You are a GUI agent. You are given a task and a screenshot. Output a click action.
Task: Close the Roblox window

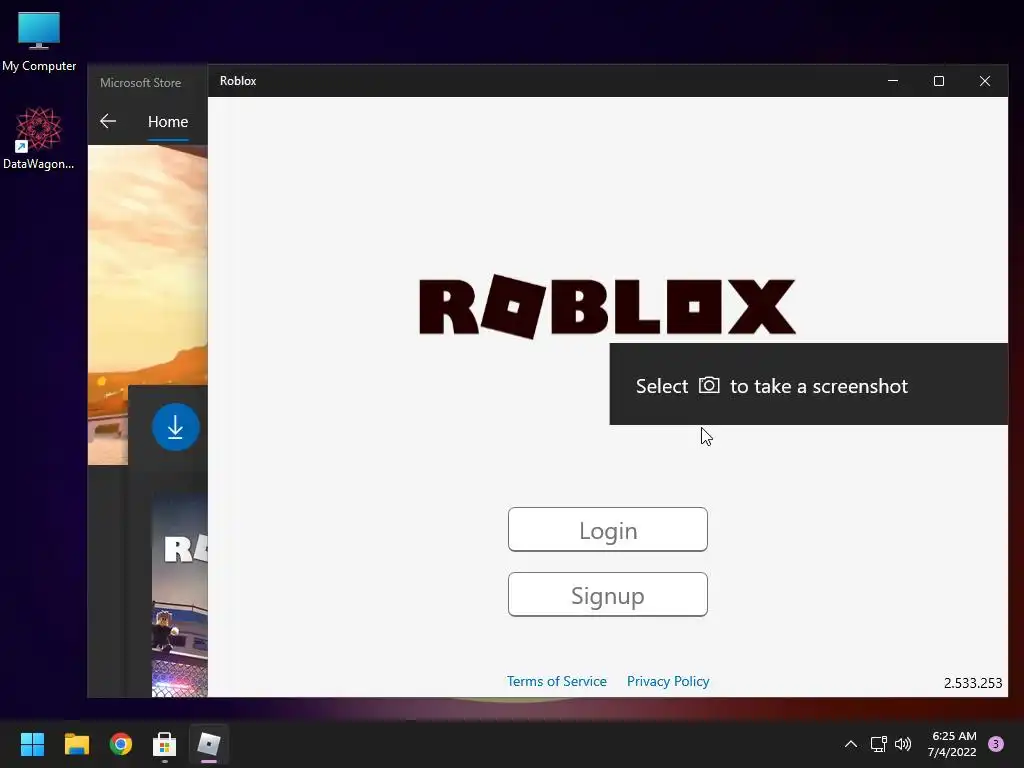pyautogui.click(x=985, y=81)
